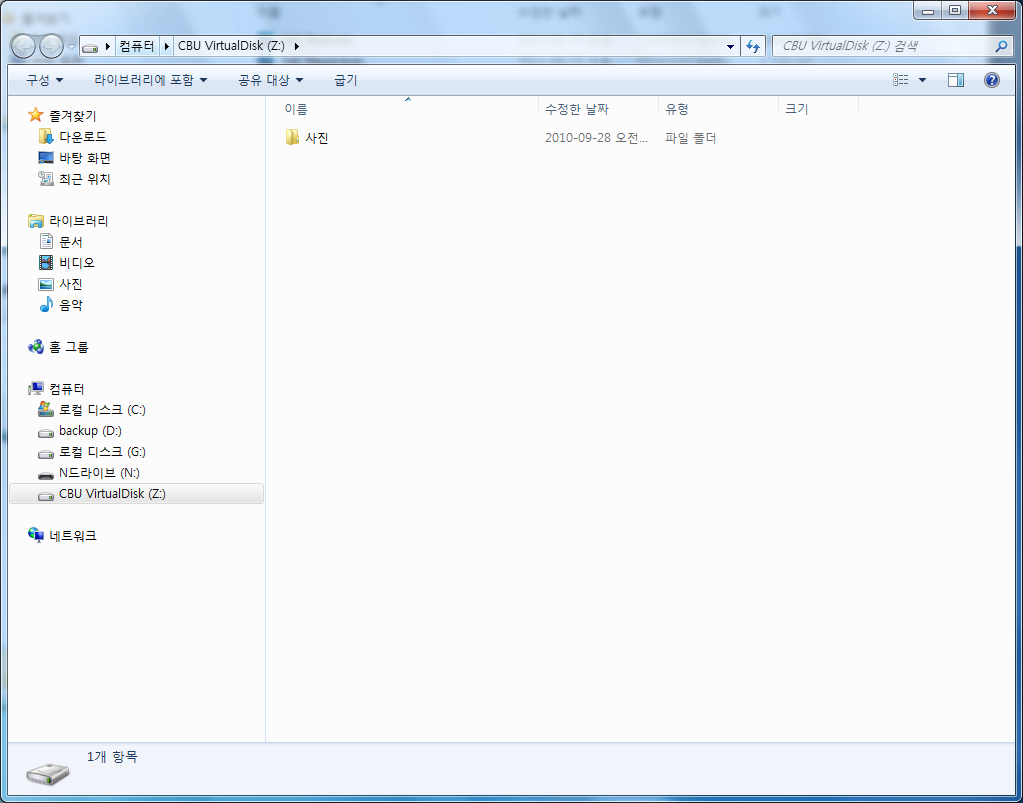Screen dimensions: 1023x803
Task: Maximize the Explorer window
Action: (x=954, y=10)
